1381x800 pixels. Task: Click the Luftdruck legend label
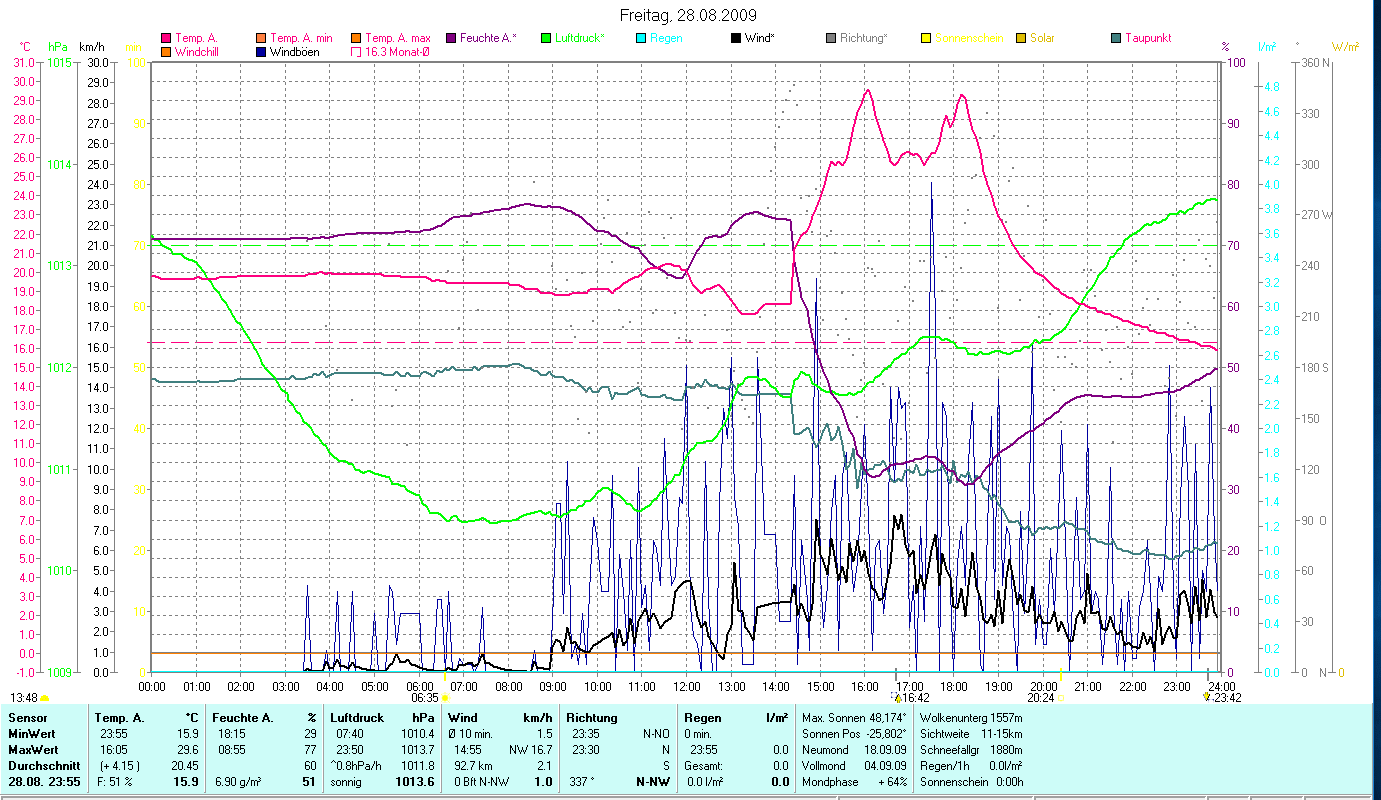coord(580,39)
